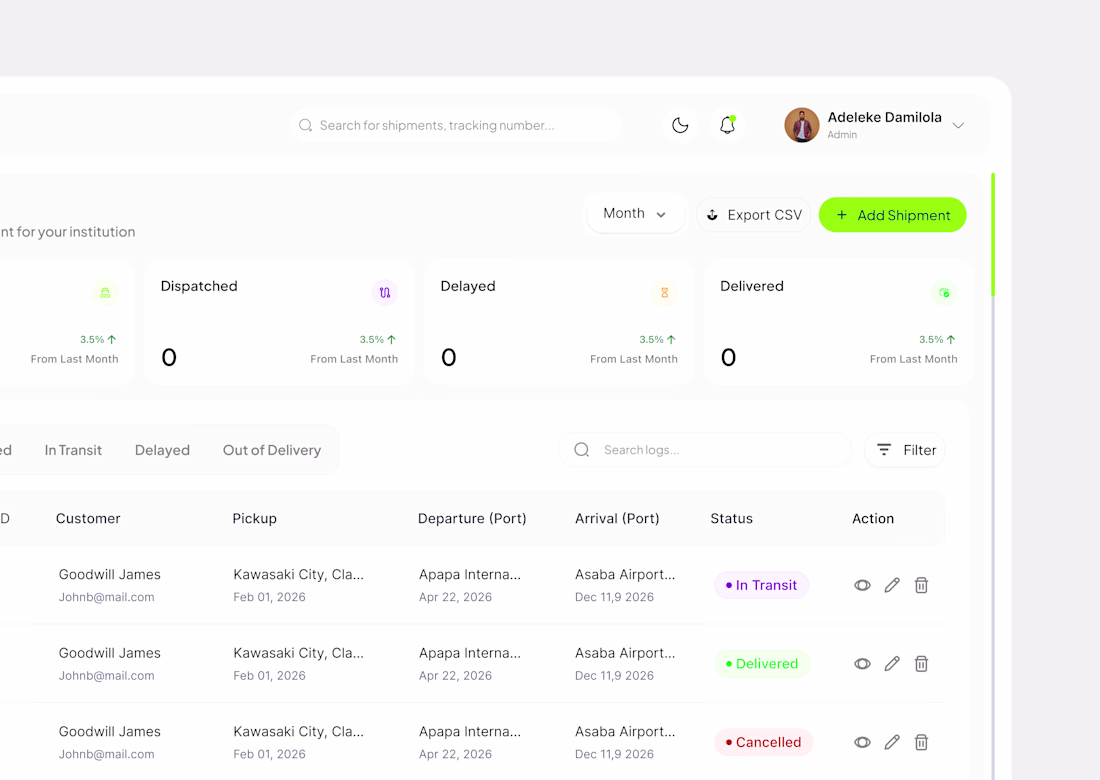The height and width of the screenshot is (780, 1100).
Task: Open the Filter options
Action: 905,450
